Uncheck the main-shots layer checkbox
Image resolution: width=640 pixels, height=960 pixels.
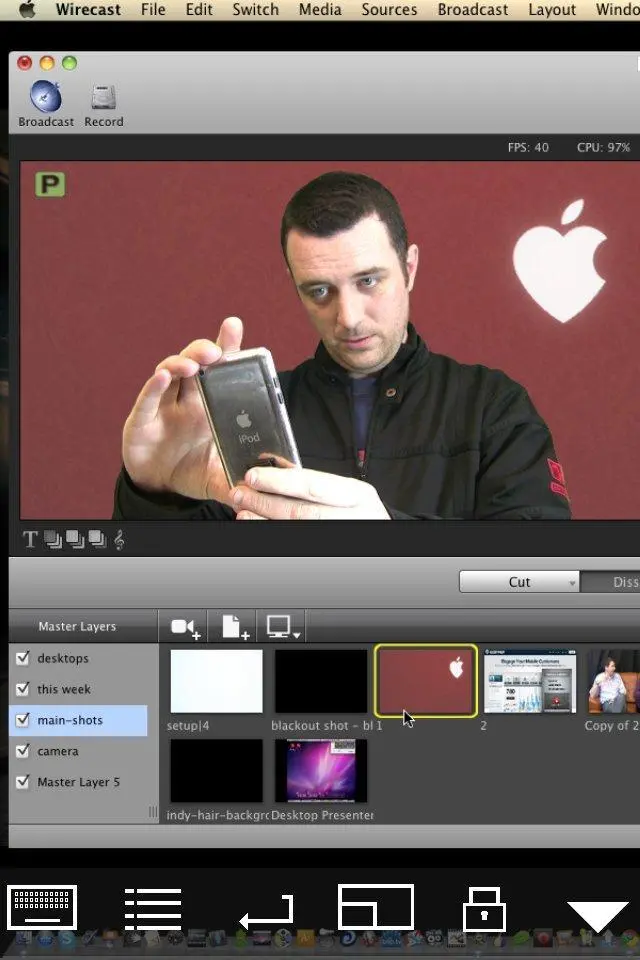click(x=23, y=720)
